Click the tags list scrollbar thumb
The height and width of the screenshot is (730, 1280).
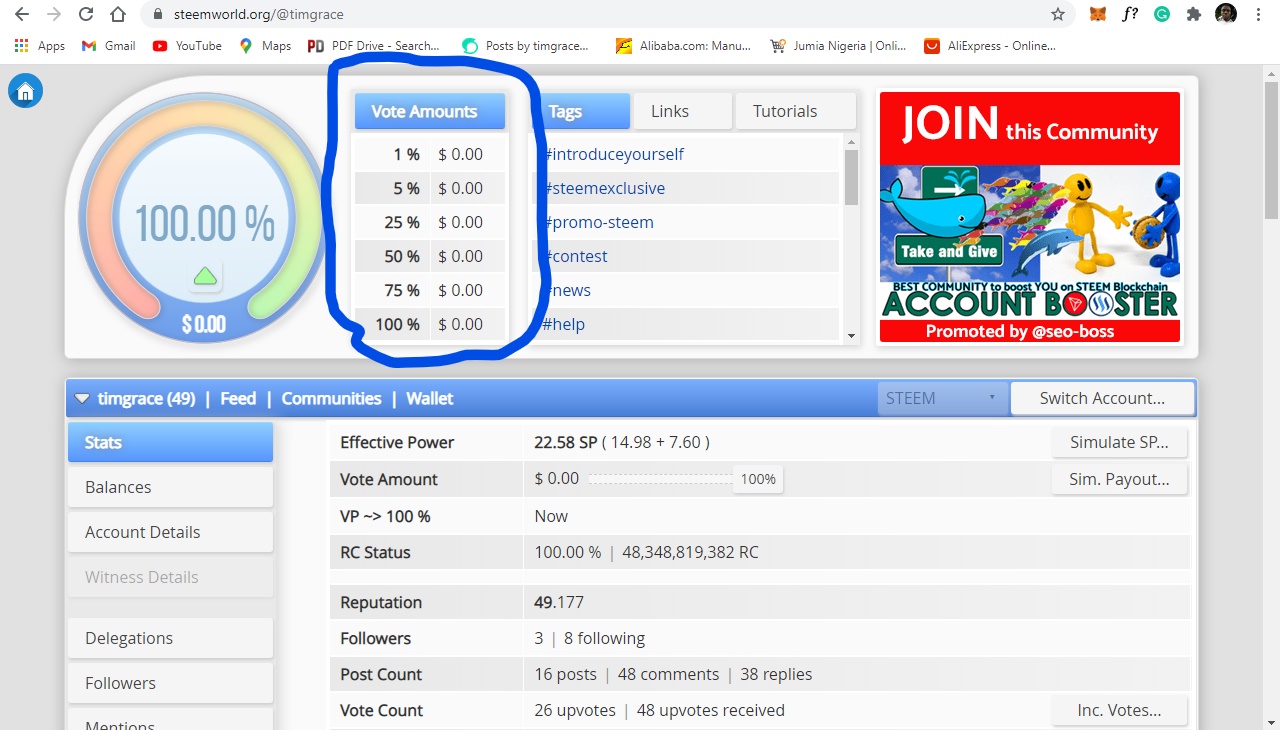[851, 177]
